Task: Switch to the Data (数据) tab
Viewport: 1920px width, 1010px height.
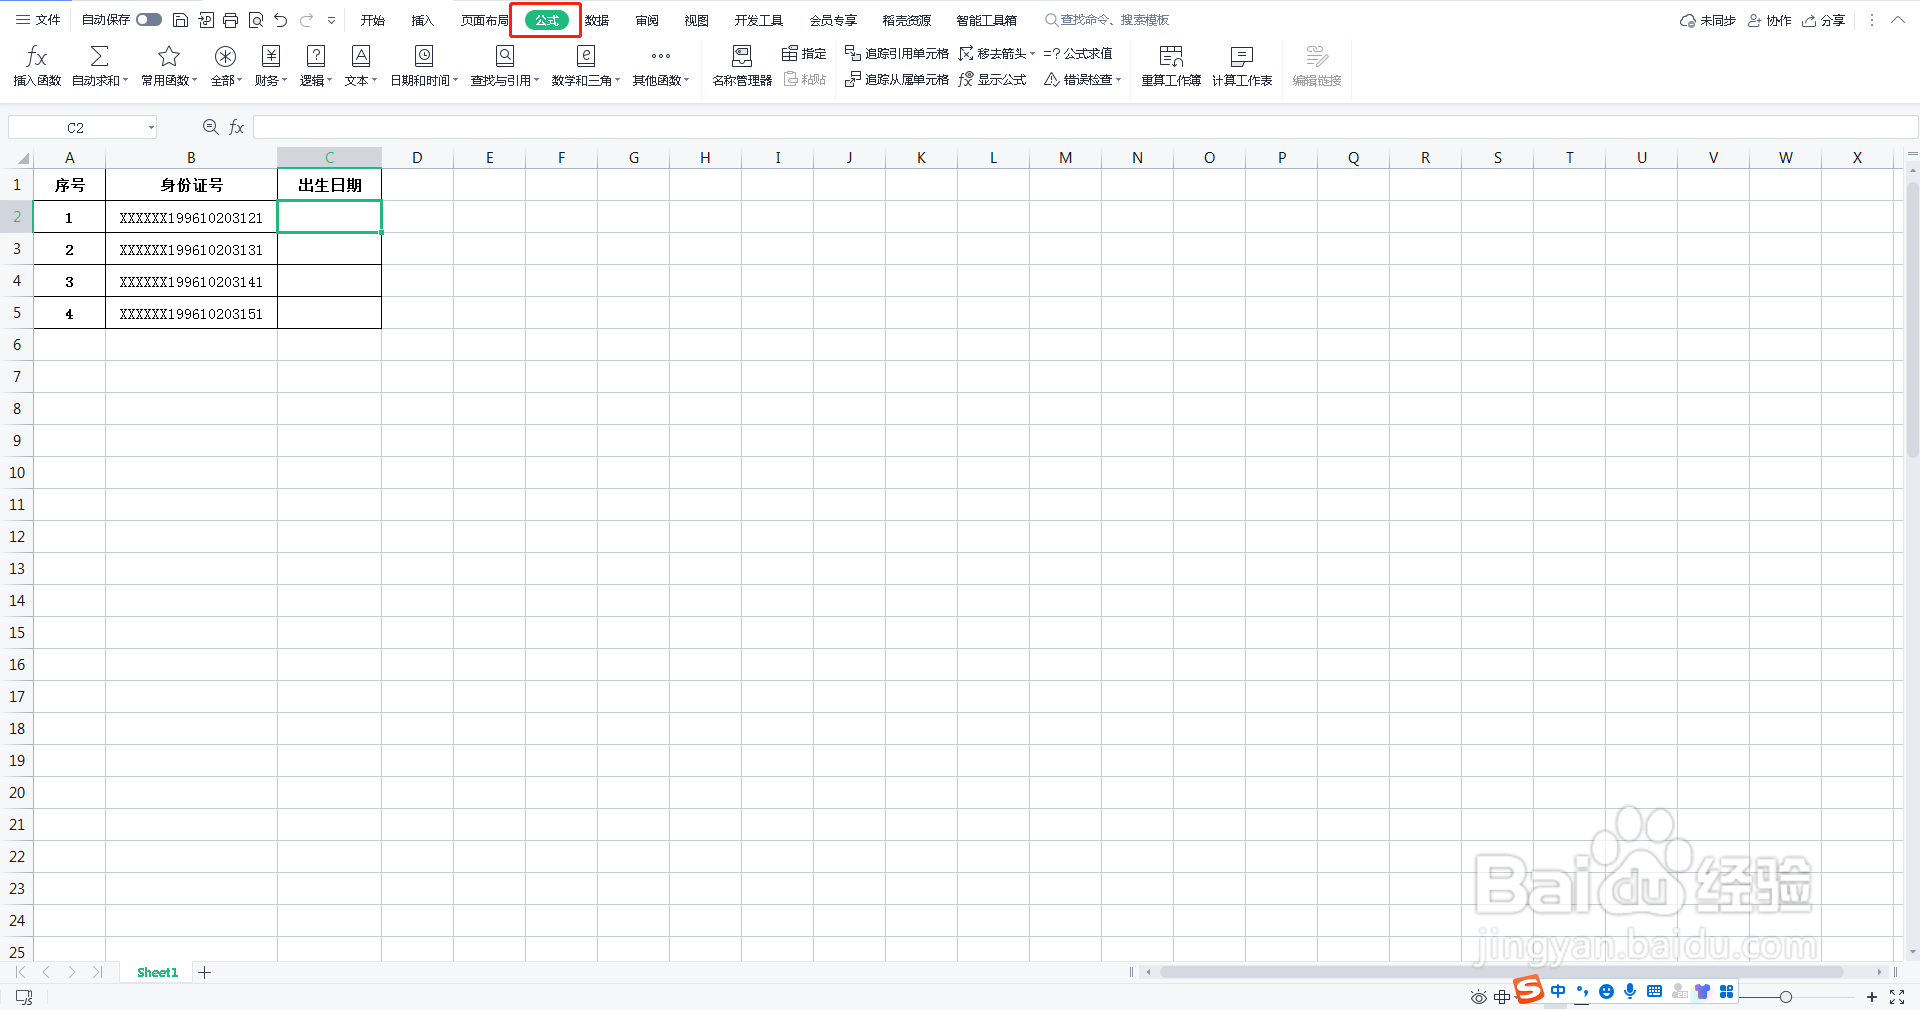Action: coord(597,20)
